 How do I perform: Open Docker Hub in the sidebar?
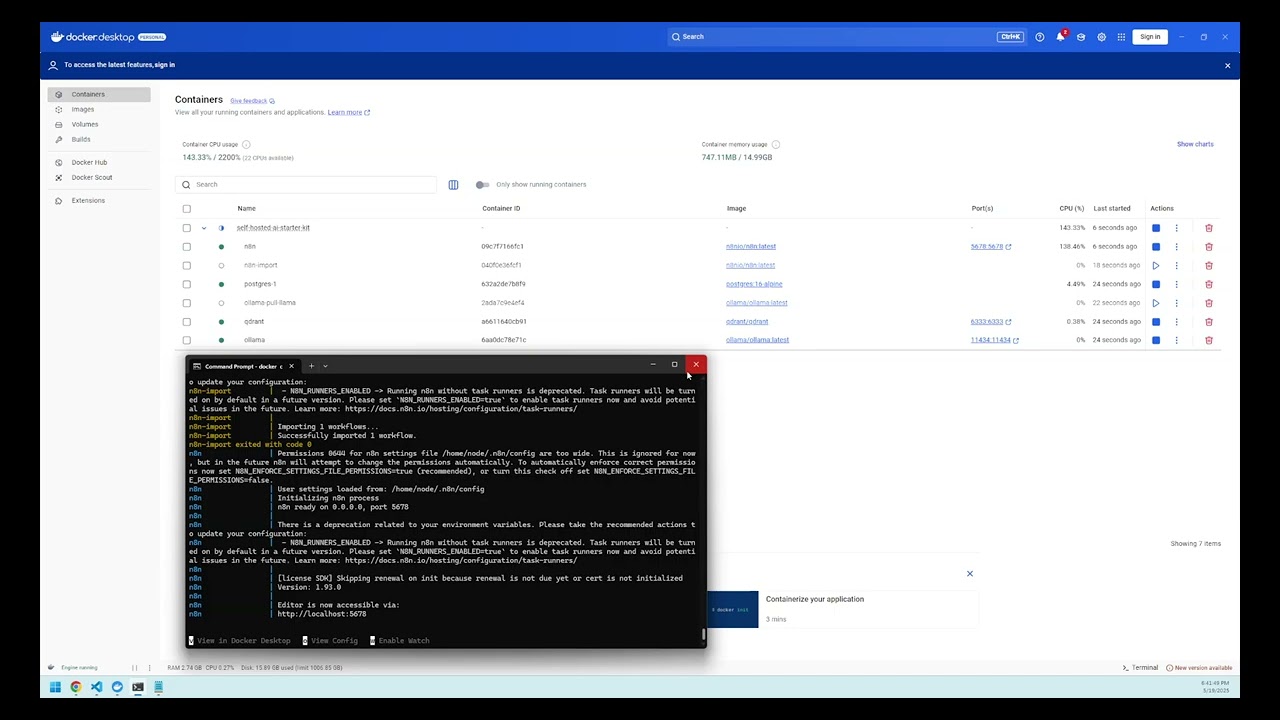[x=99, y=162]
